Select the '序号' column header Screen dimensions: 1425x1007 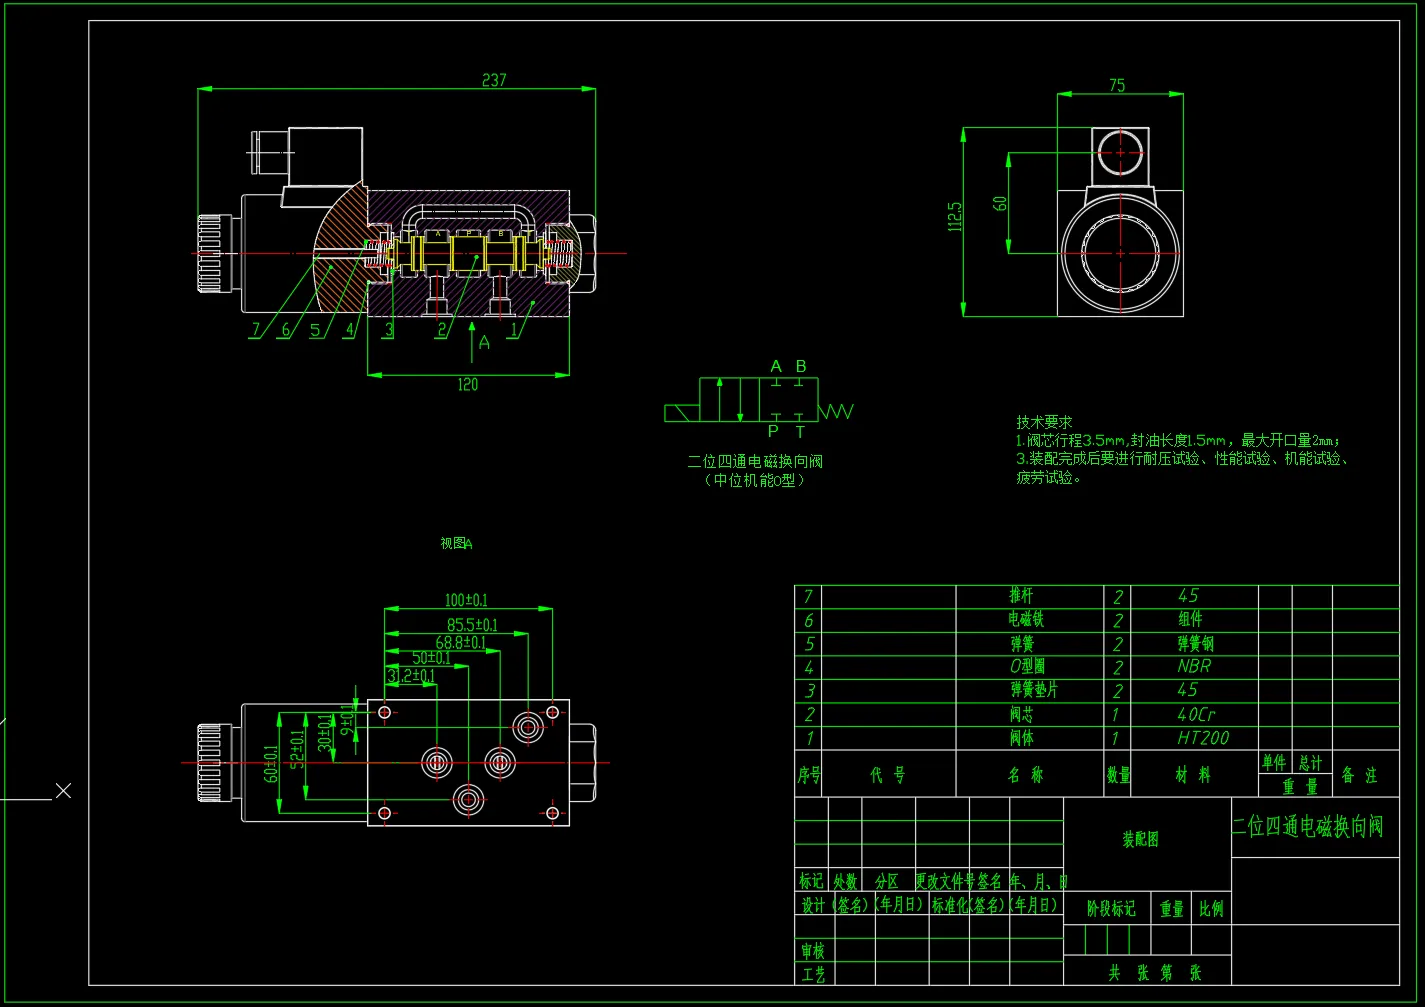tap(809, 775)
